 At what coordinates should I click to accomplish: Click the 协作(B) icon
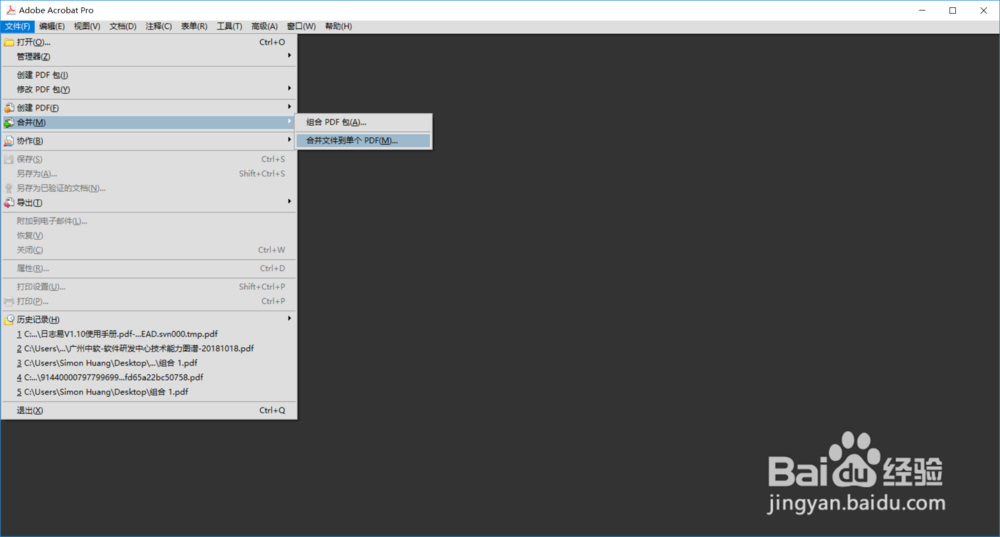pyautogui.click(x=9, y=141)
